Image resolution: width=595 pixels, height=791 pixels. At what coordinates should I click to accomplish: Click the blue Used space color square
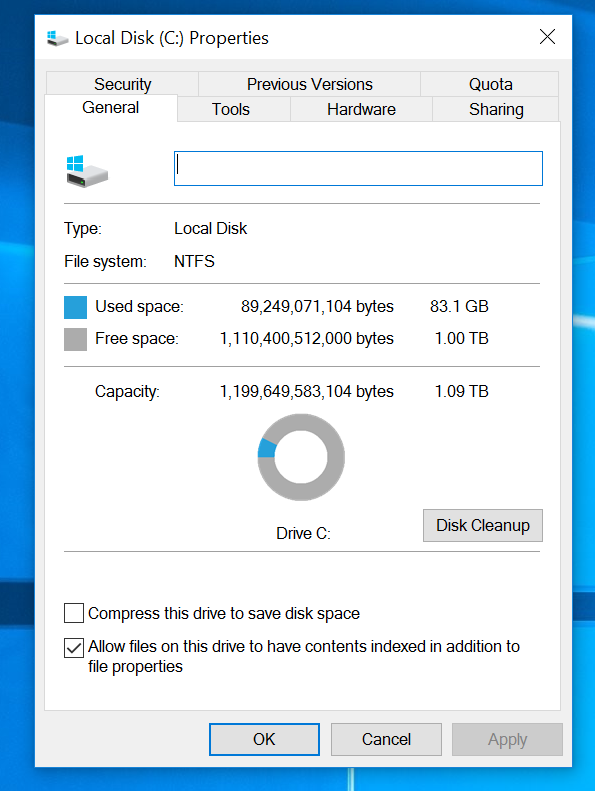pos(75,307)
